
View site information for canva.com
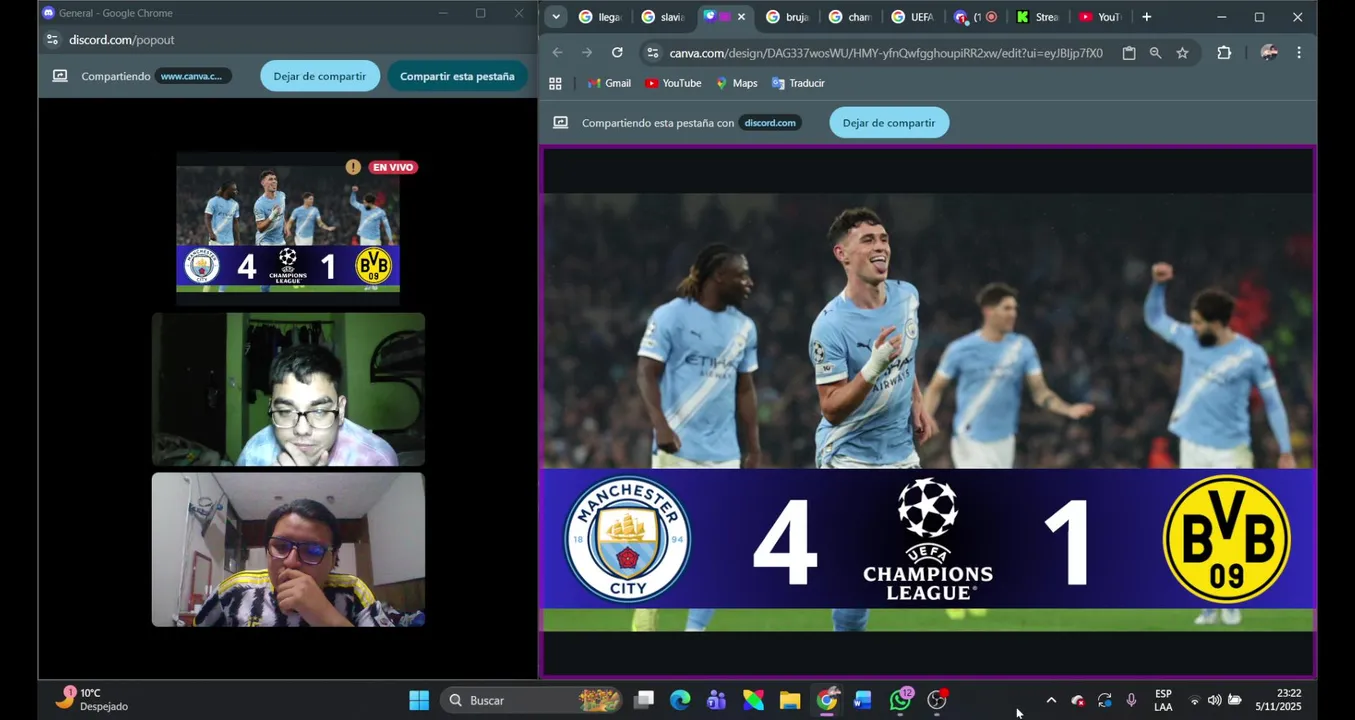pyautogui.click(x=653, y=53)
